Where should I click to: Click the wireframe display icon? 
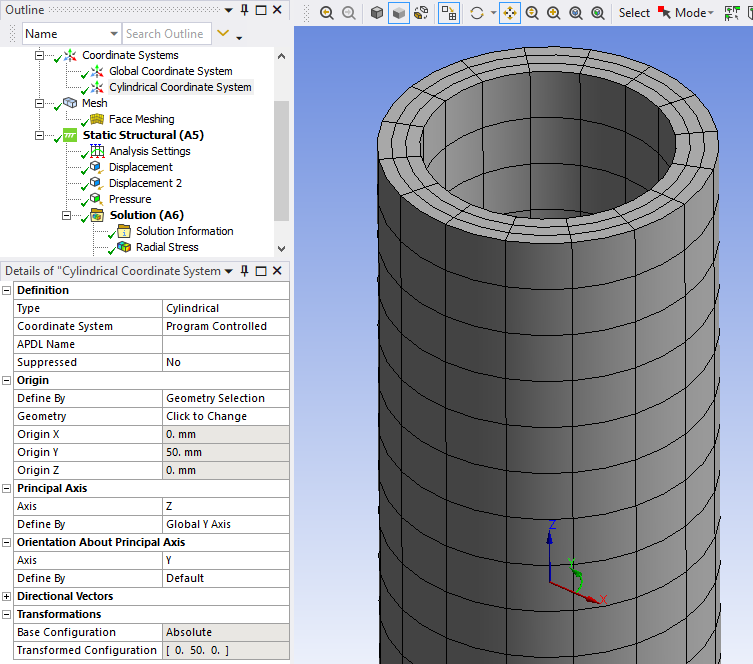[421, 13]
